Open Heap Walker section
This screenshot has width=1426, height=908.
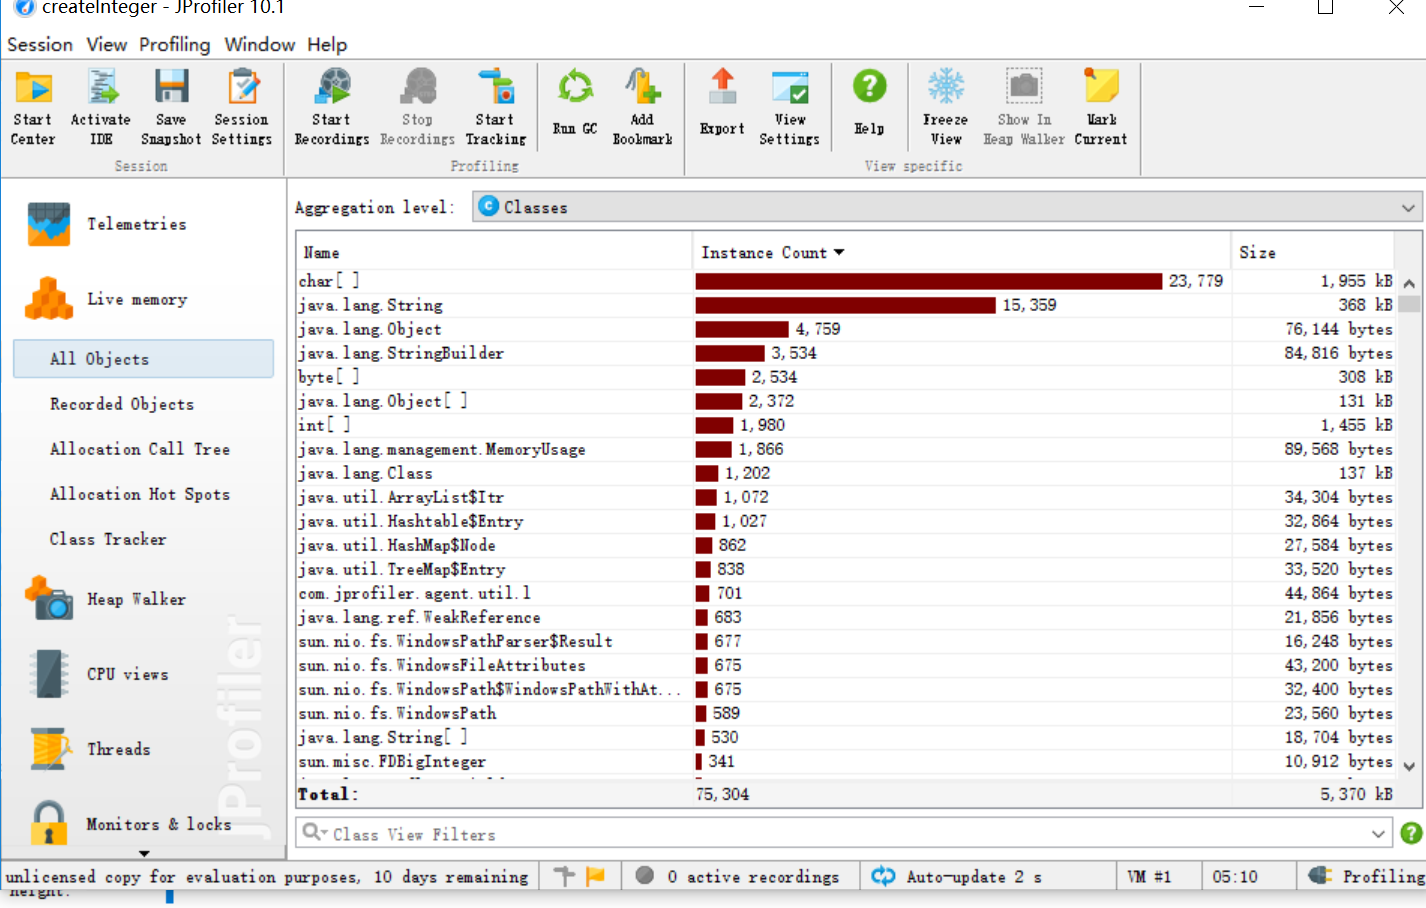pyautogui.click(x=106, y=599)
